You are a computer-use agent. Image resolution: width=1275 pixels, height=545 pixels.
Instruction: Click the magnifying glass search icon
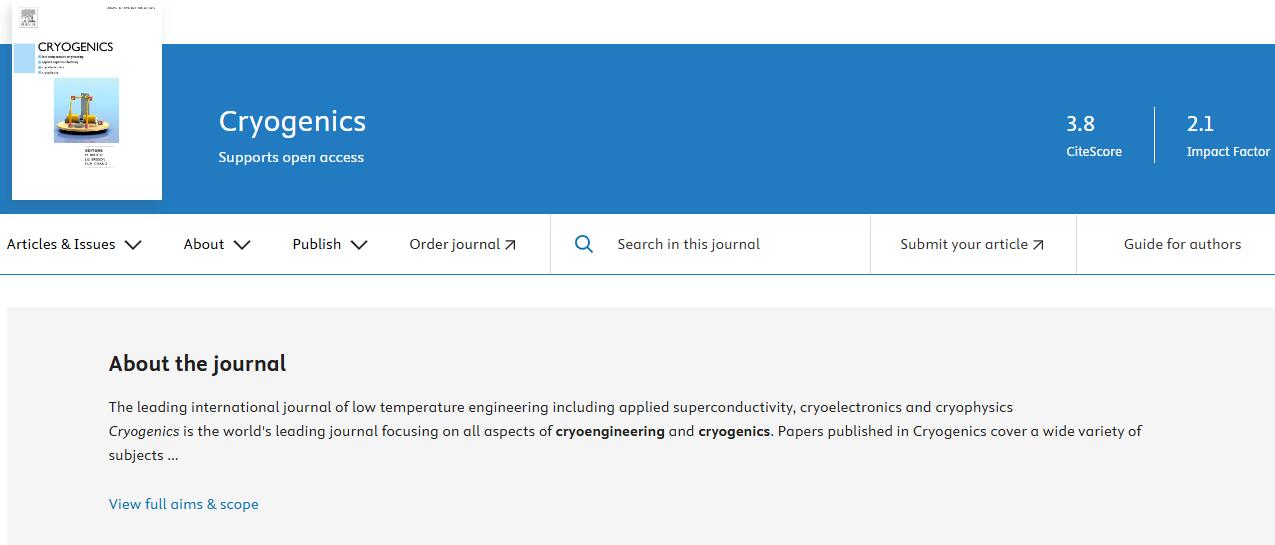pyautogui.click(x=584, y=244)
